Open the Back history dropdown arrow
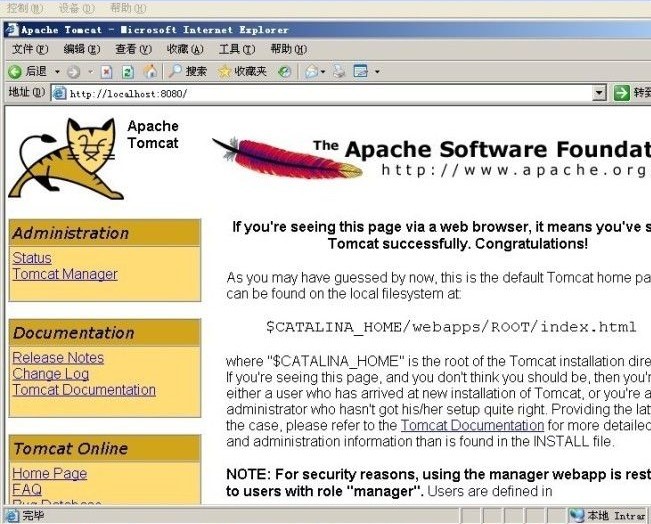 [57, 72]
